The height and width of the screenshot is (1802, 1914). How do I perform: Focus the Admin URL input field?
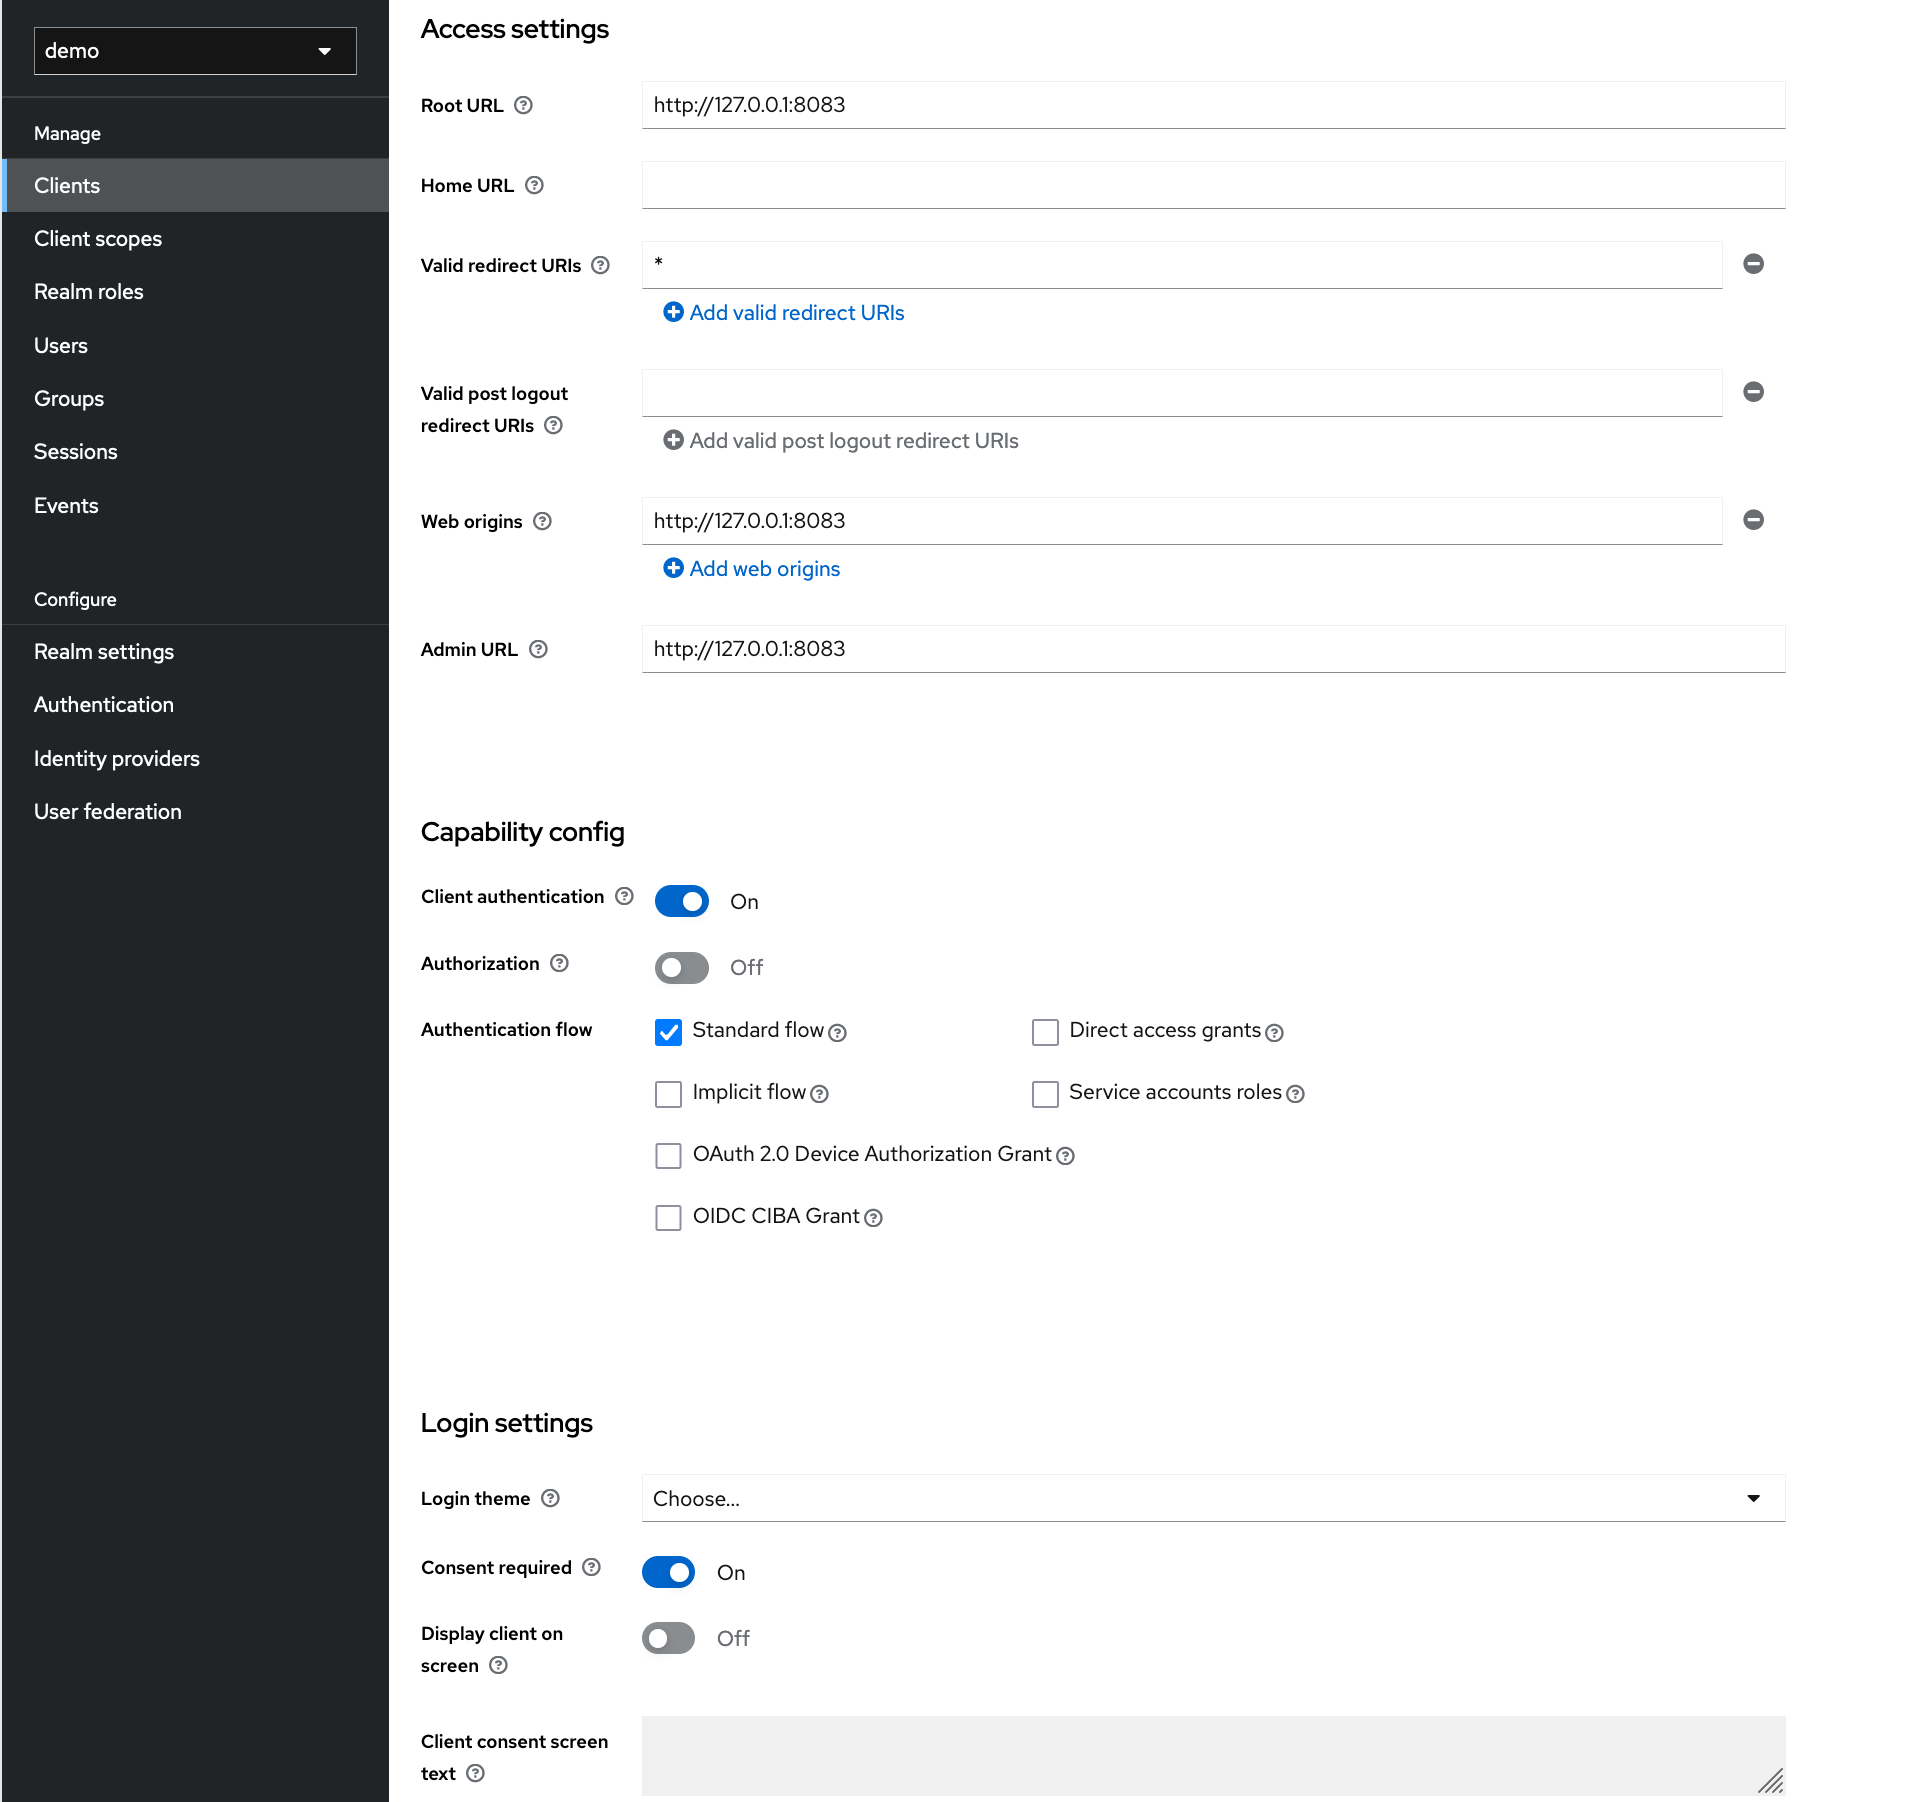(1213, 649)
